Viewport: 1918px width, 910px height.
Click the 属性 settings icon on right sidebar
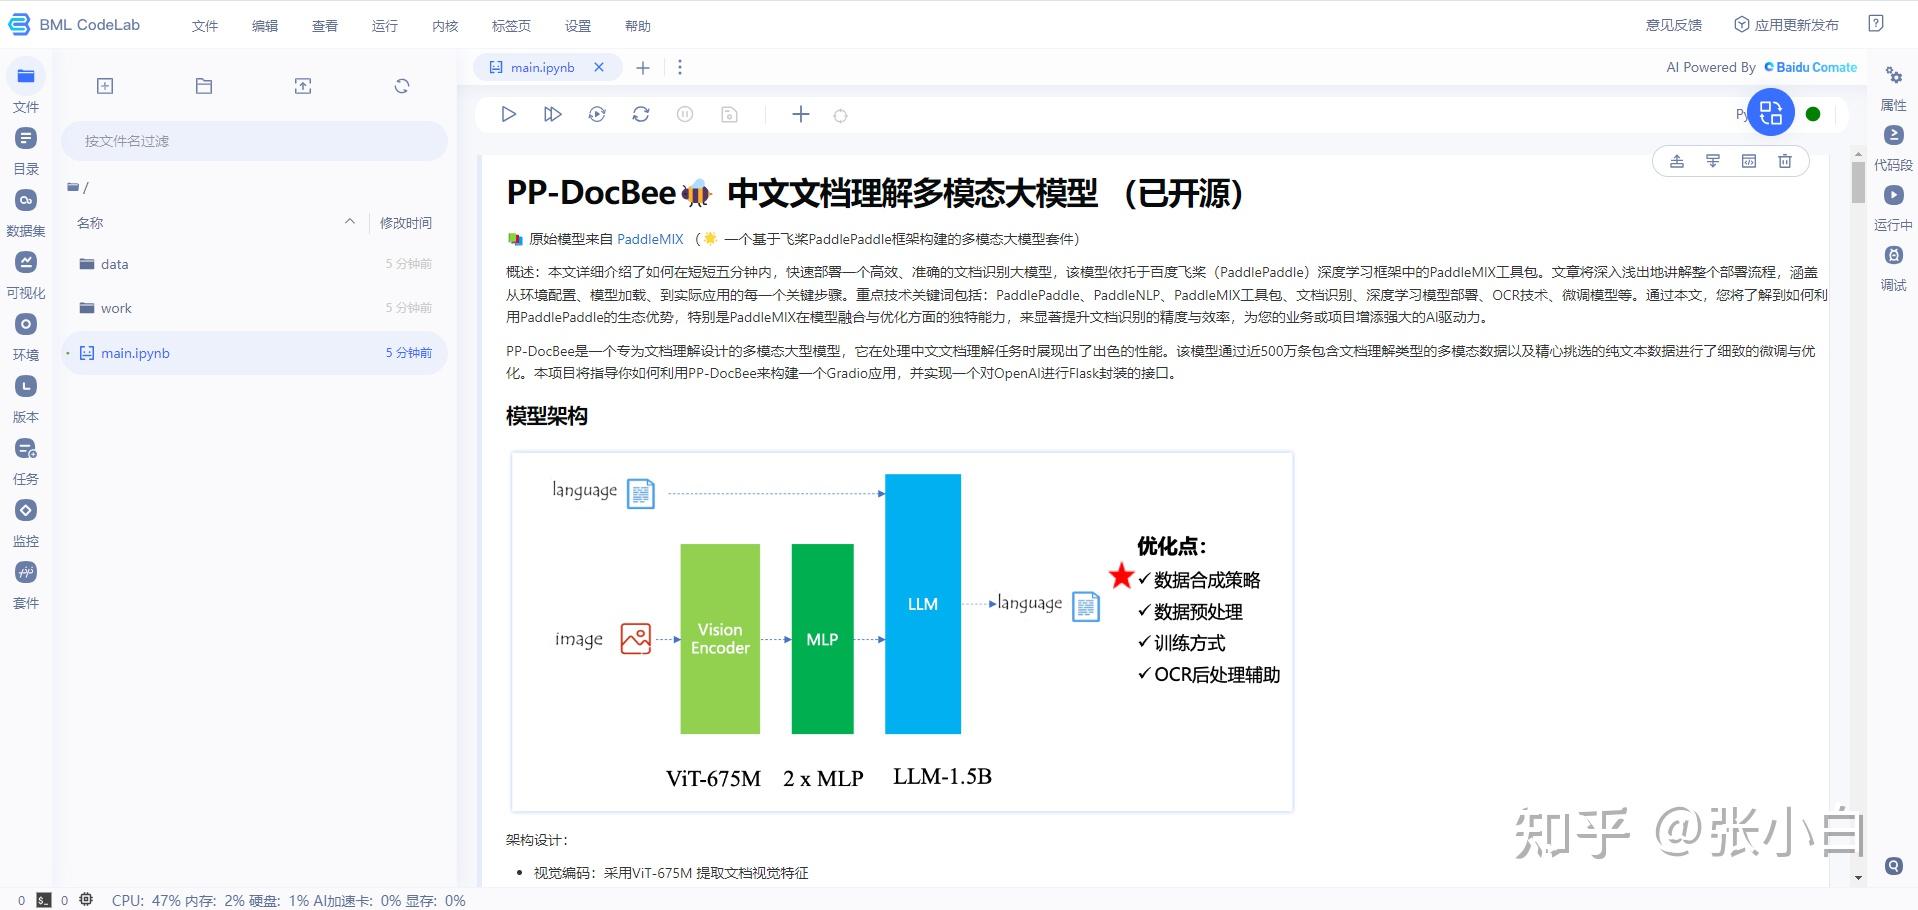(x=1893, y=75)
